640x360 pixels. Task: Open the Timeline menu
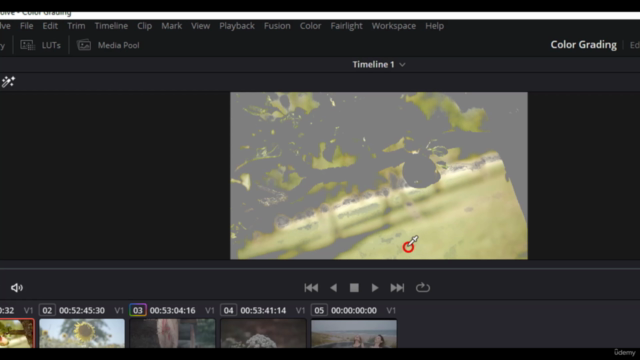111,26
